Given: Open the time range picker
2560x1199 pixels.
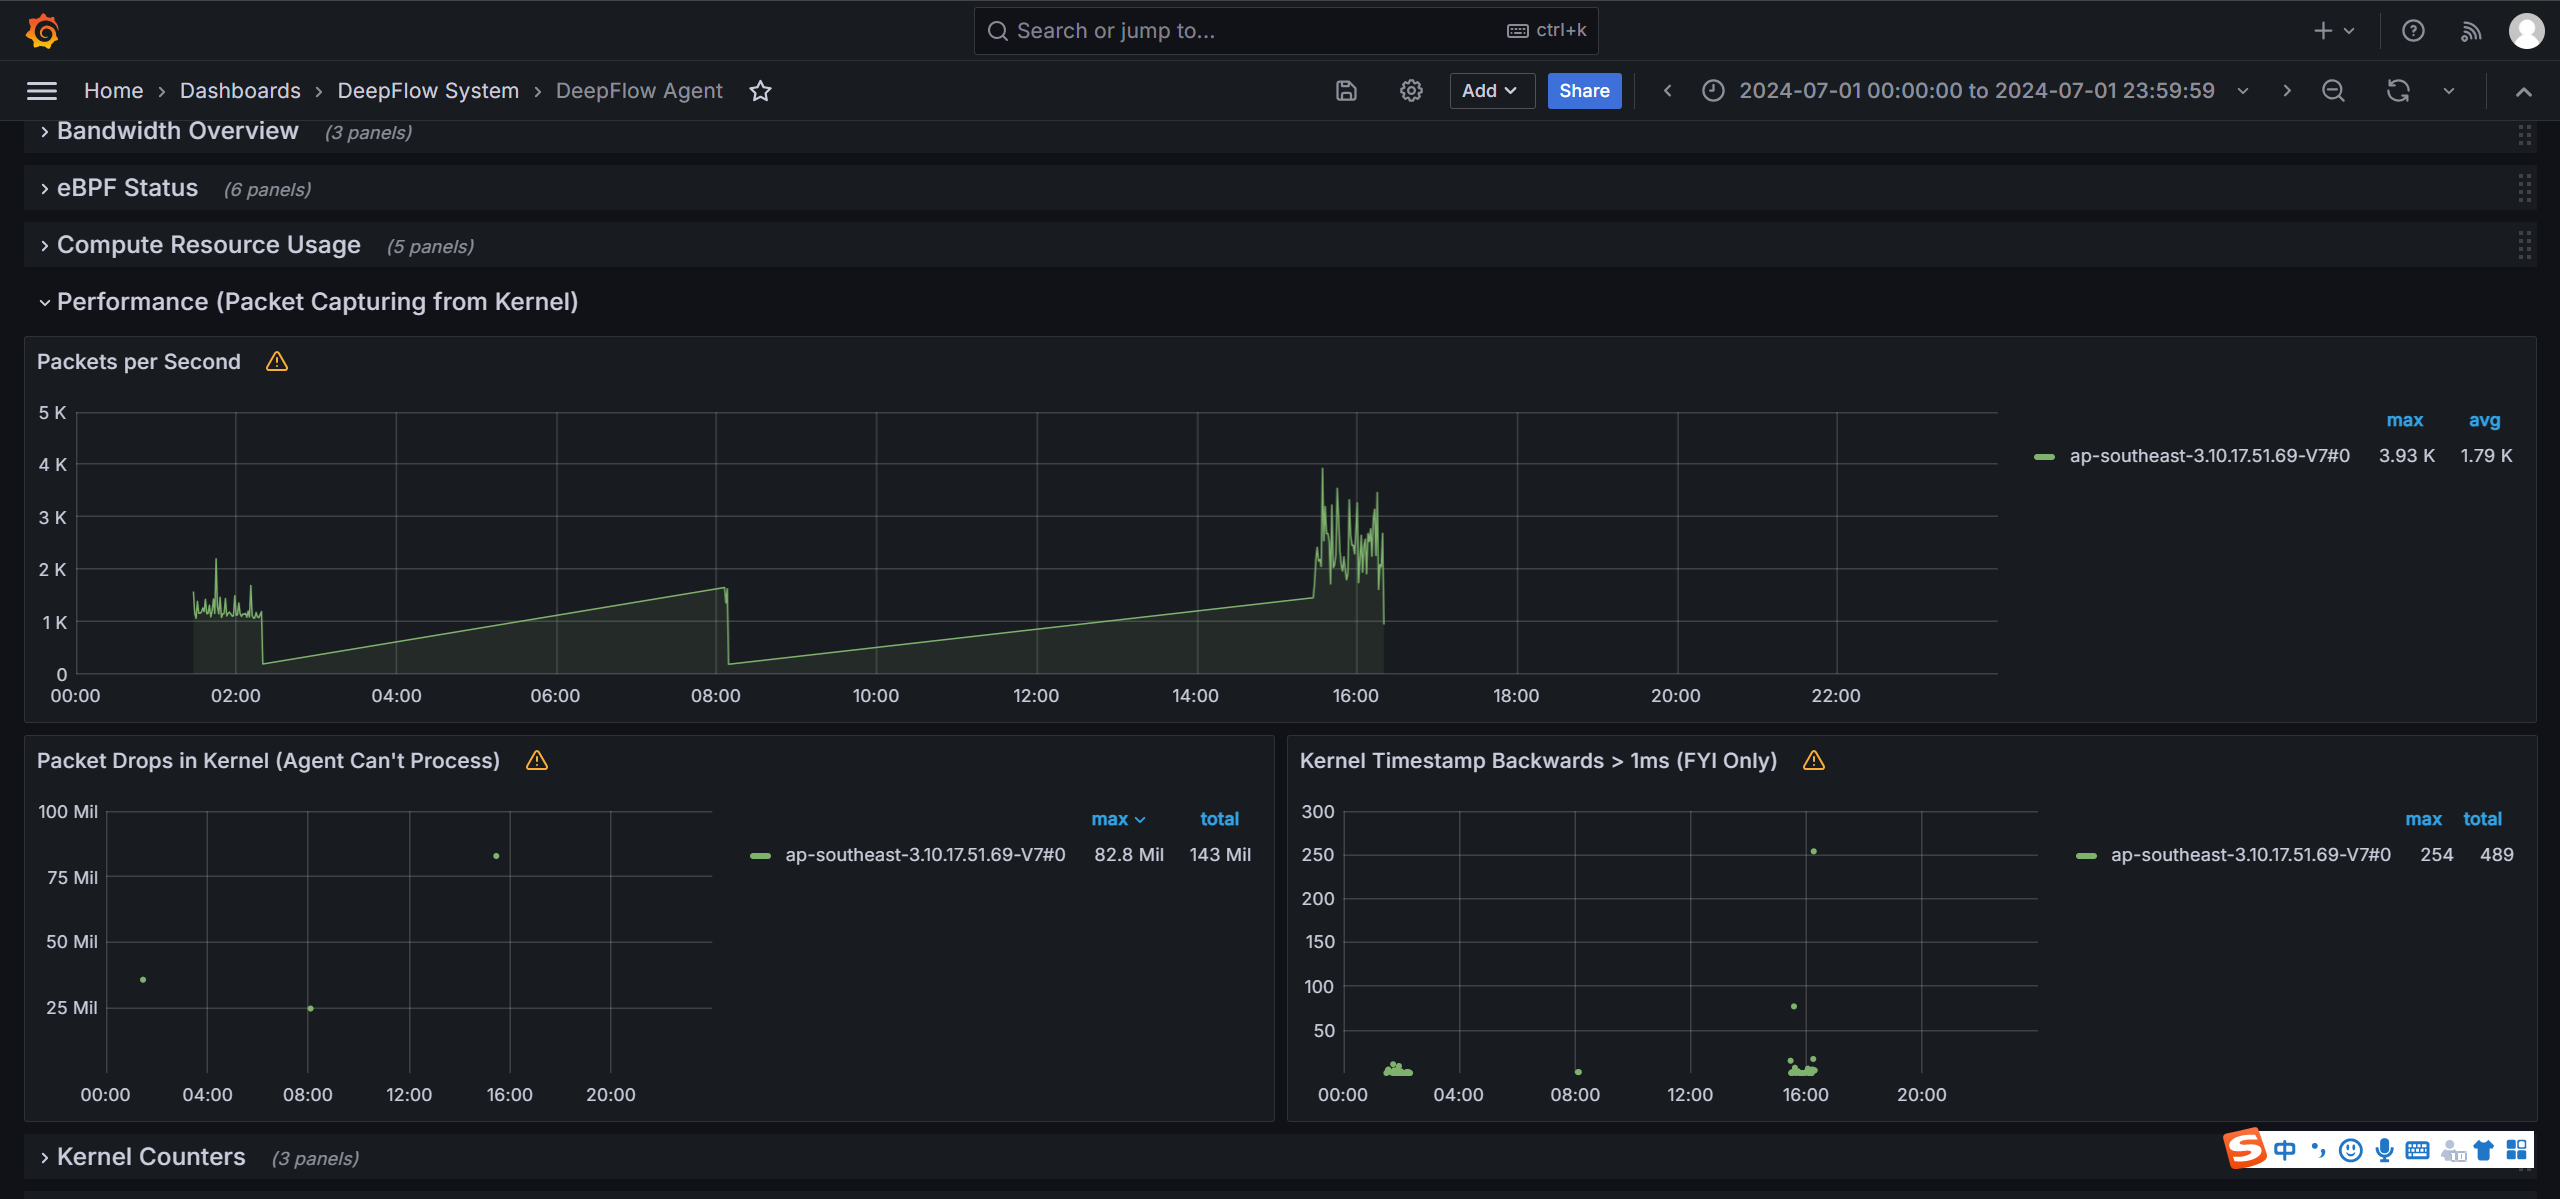Looking at the screenshot, I should point(1975,91).
